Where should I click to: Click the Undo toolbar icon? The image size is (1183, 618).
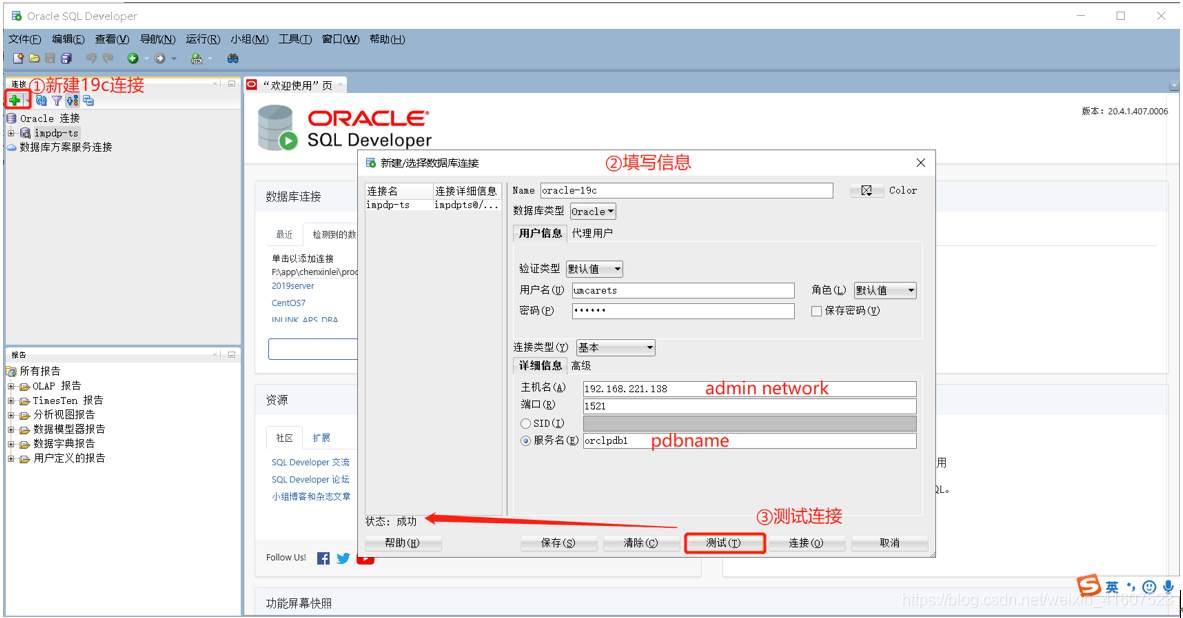click(x=91, y=58)
